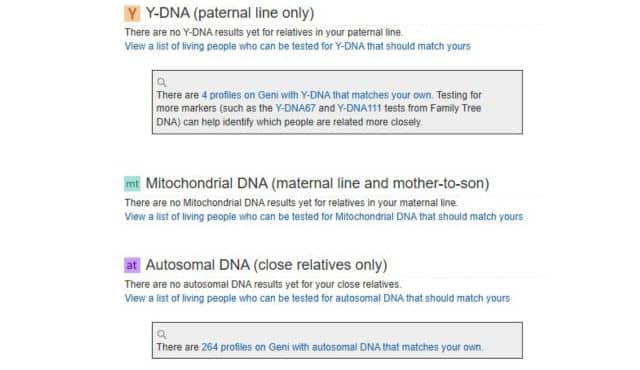Click text about no Mitochondrial DNA results
This screenshot has height=370, width=640.
pyautogui.click(x=291, y=203)
